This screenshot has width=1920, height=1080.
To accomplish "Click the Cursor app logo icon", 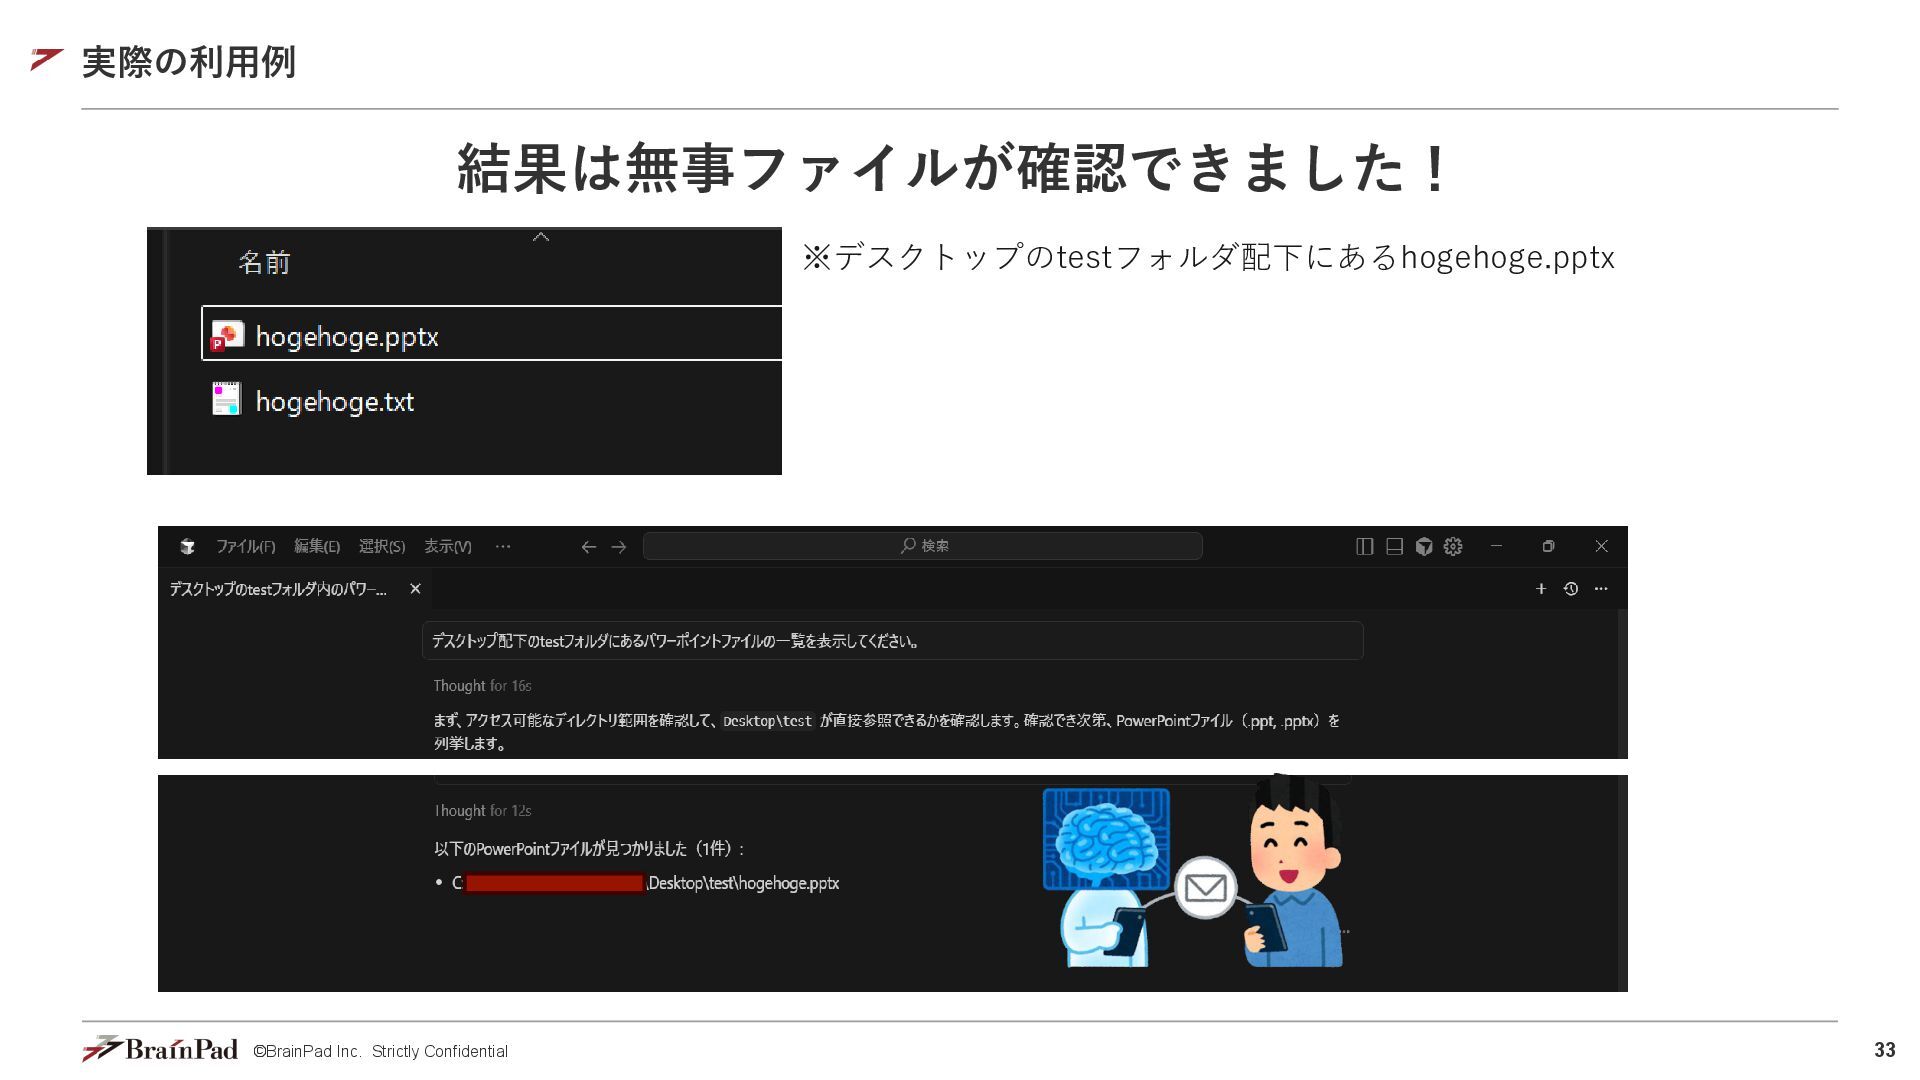I will (187, 546).
